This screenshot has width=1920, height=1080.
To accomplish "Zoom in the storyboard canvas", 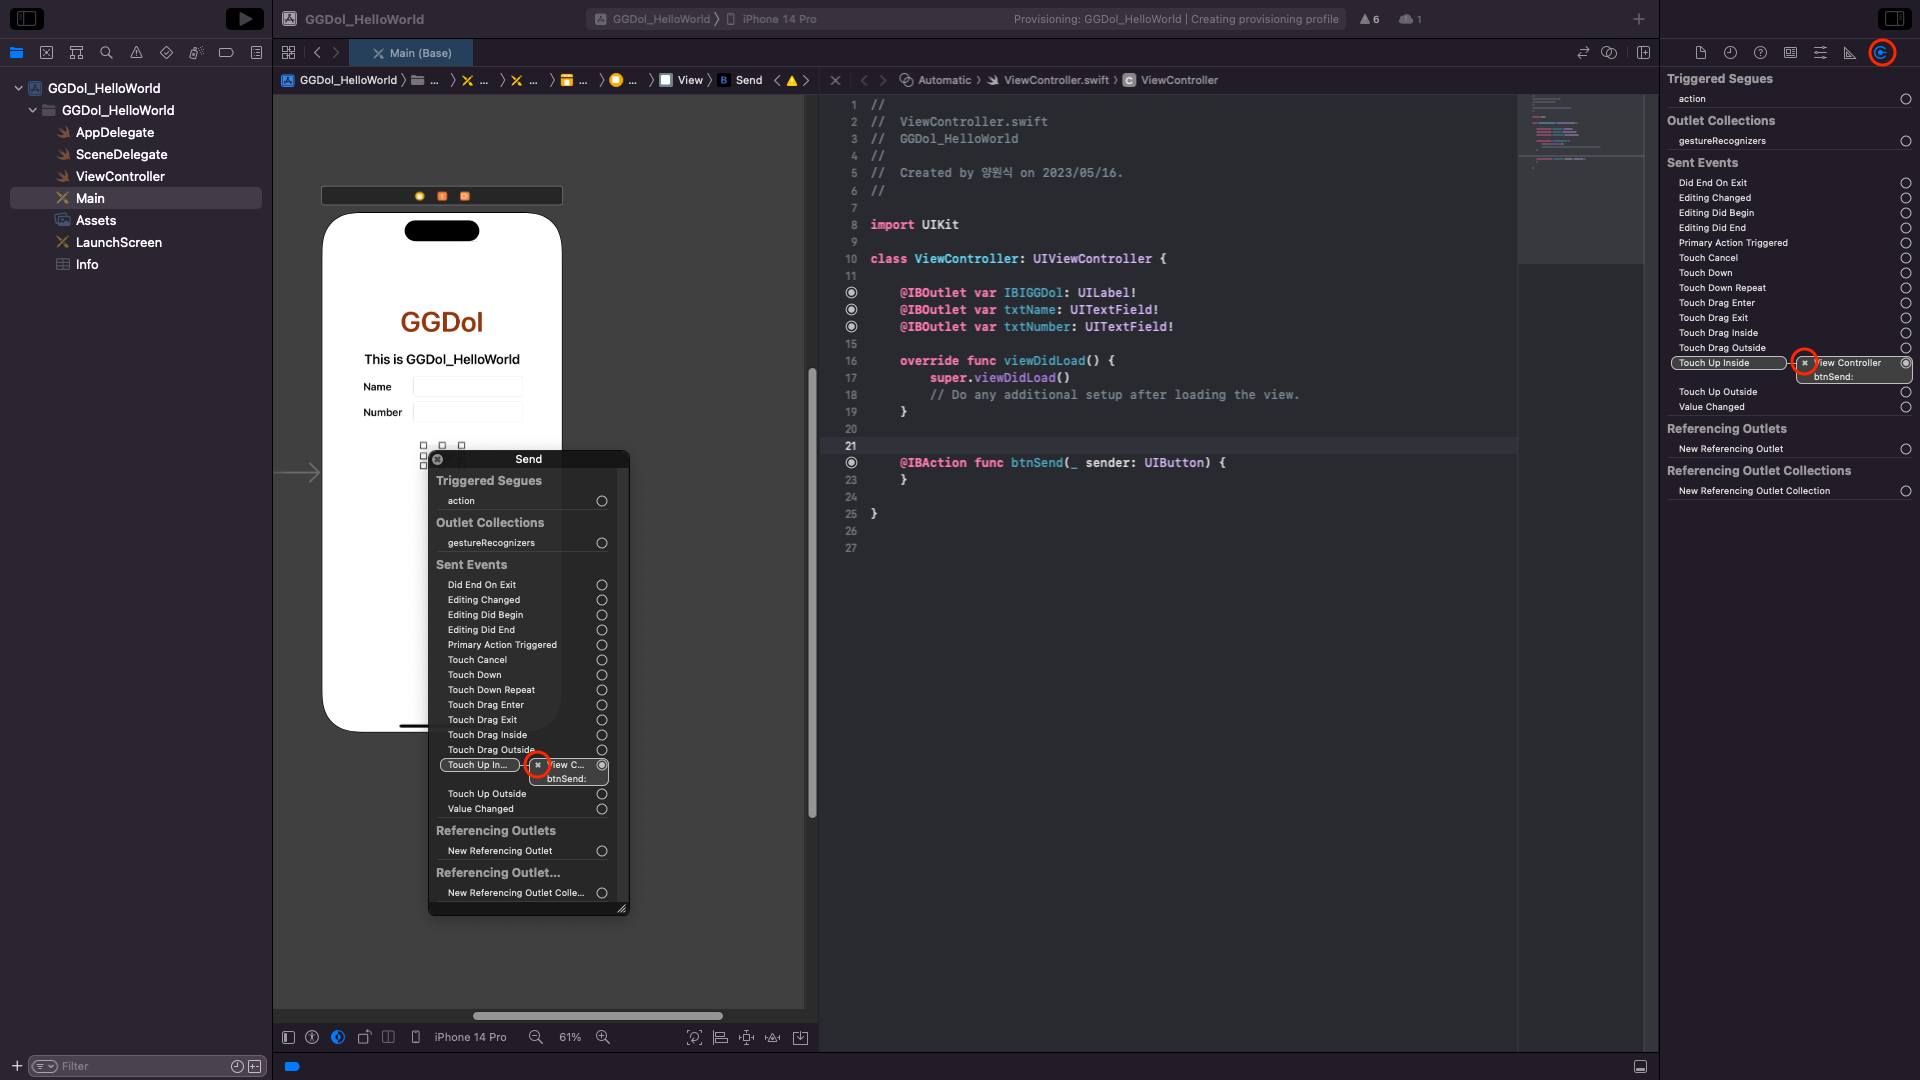I will tap(603, 1038).
